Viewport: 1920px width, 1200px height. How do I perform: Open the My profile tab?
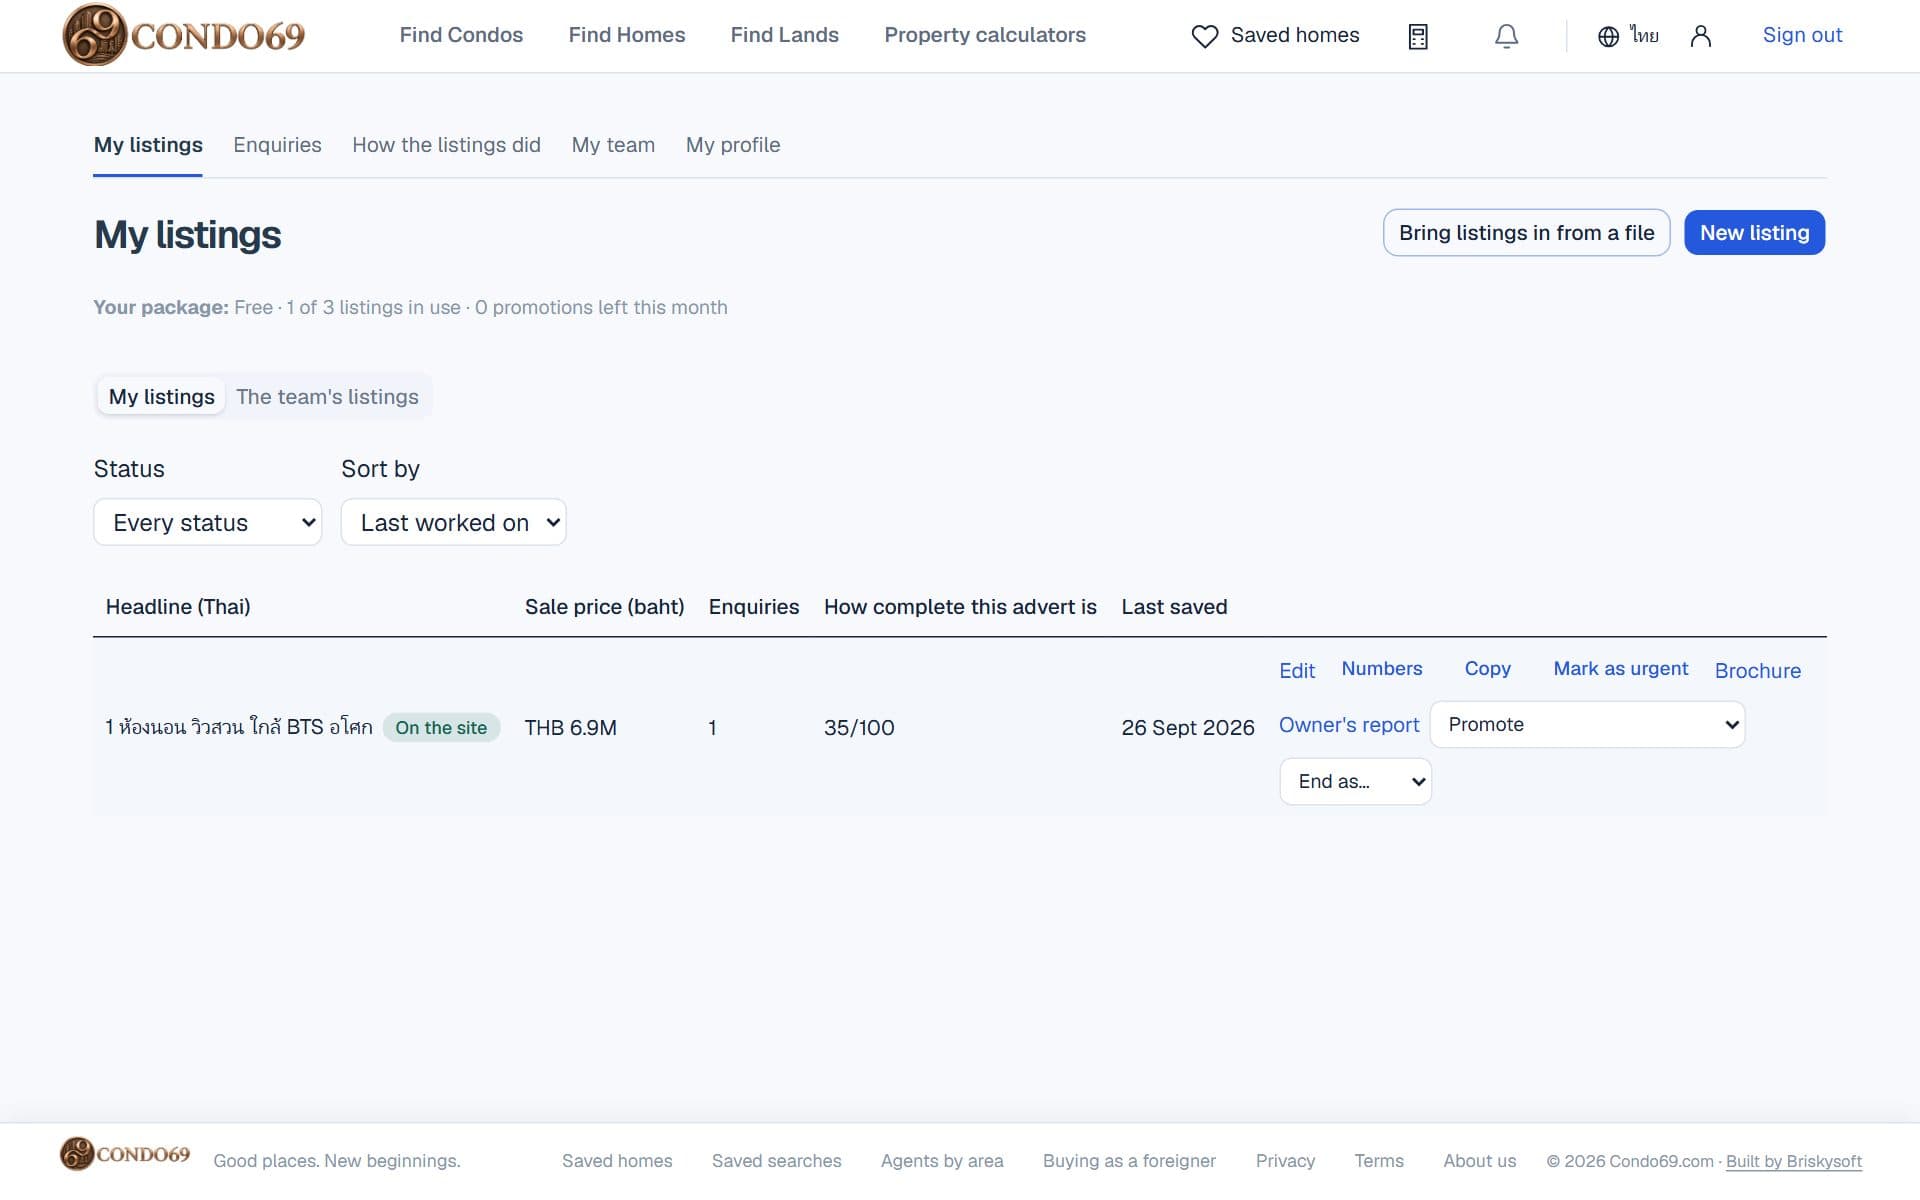tap(733, 145)
